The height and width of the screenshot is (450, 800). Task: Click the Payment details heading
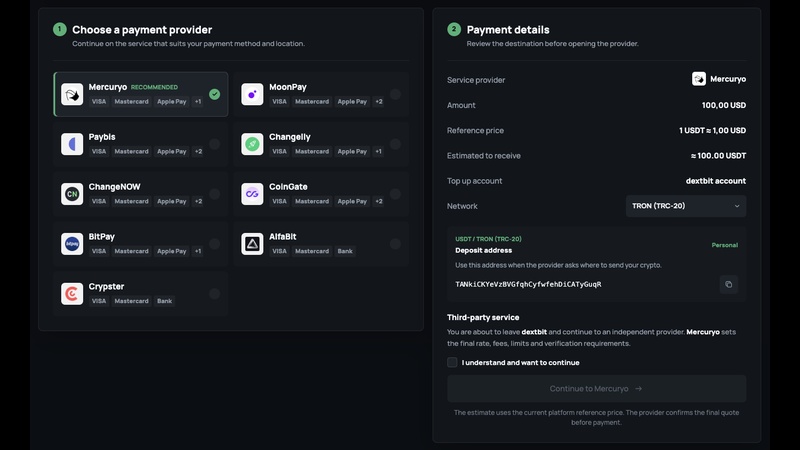coord(508,30)
